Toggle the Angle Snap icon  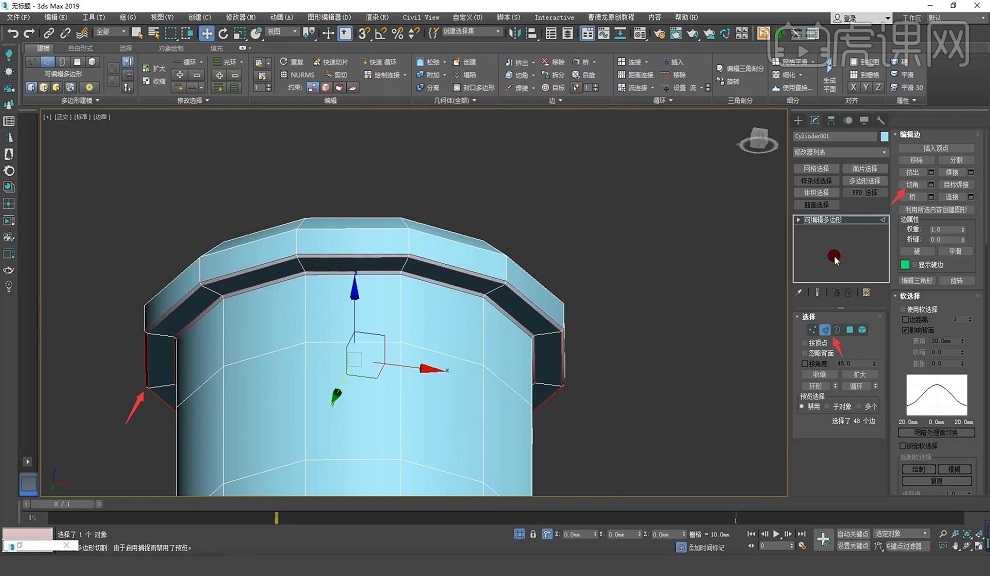[x=381, y=33]
